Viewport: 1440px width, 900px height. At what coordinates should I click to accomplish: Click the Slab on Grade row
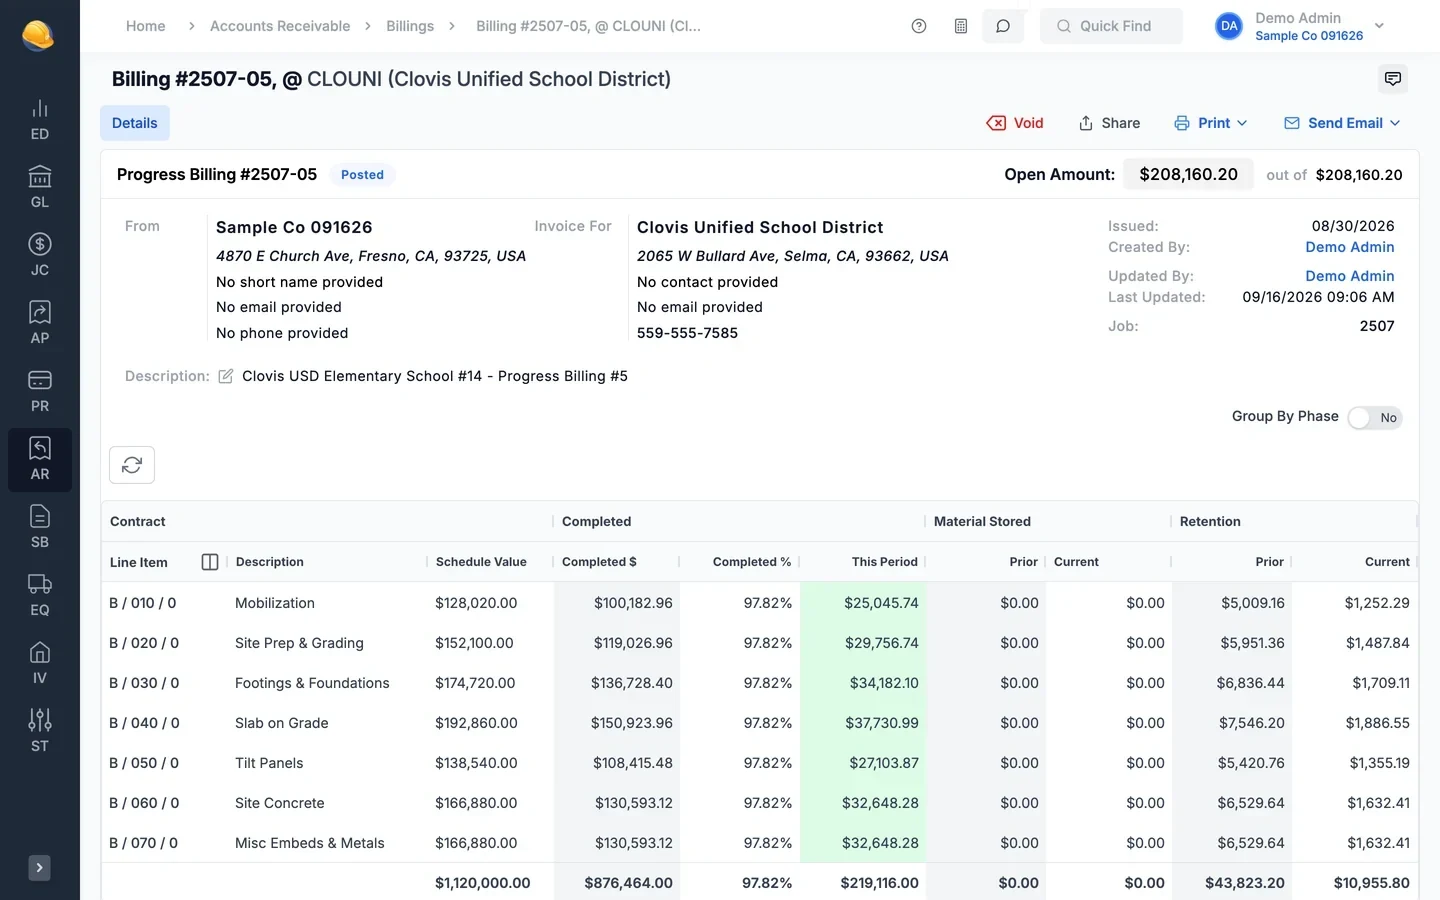pos(760,723)
